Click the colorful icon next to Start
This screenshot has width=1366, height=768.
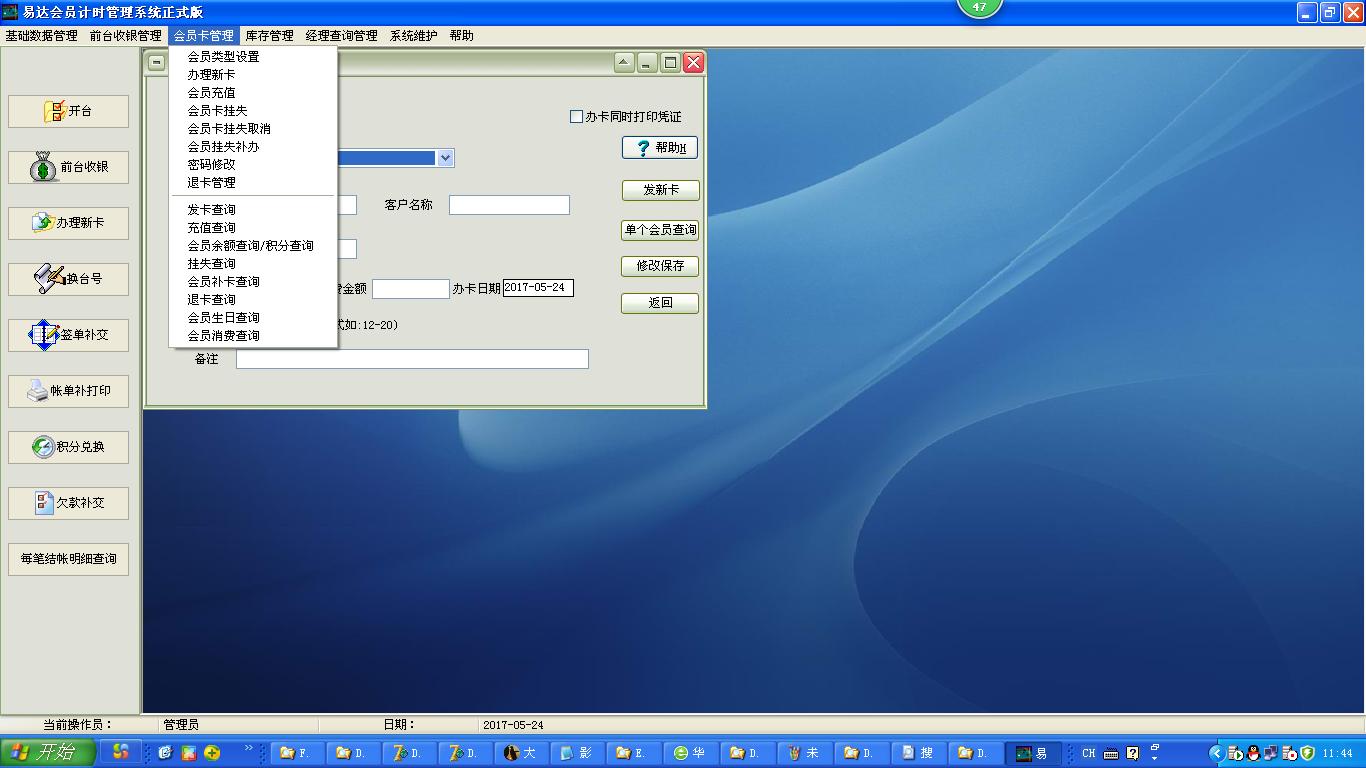[121, 752]
